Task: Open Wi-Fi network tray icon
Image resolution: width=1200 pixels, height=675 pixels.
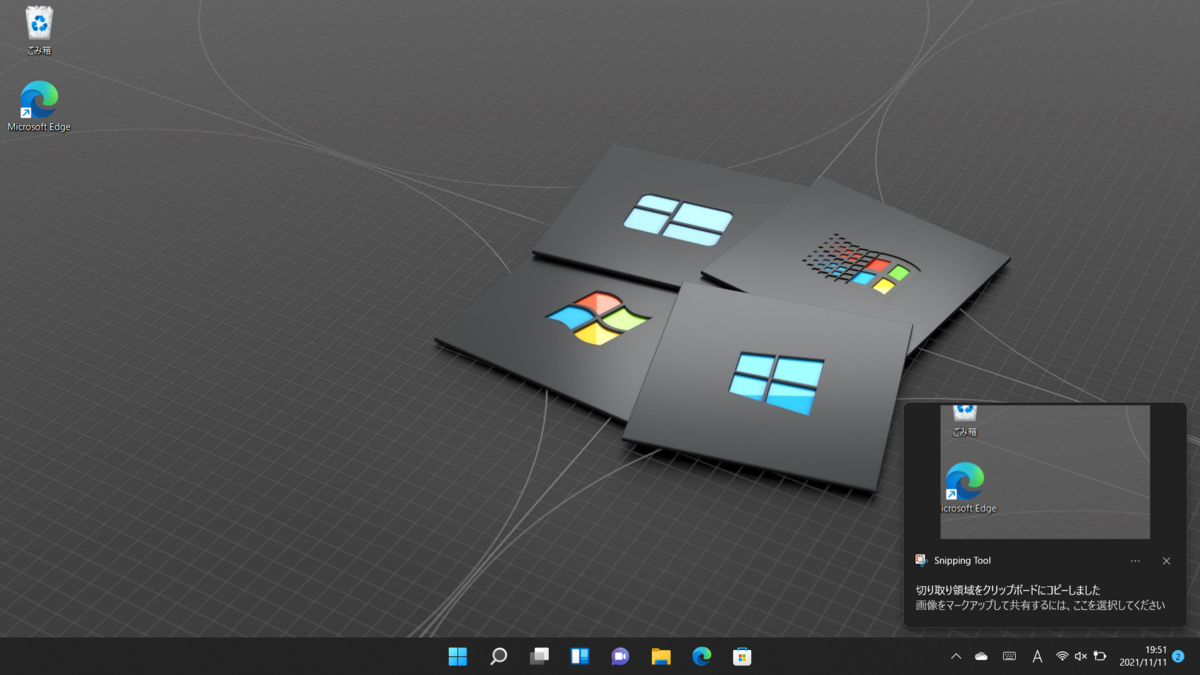Action: coord(1062,656)
